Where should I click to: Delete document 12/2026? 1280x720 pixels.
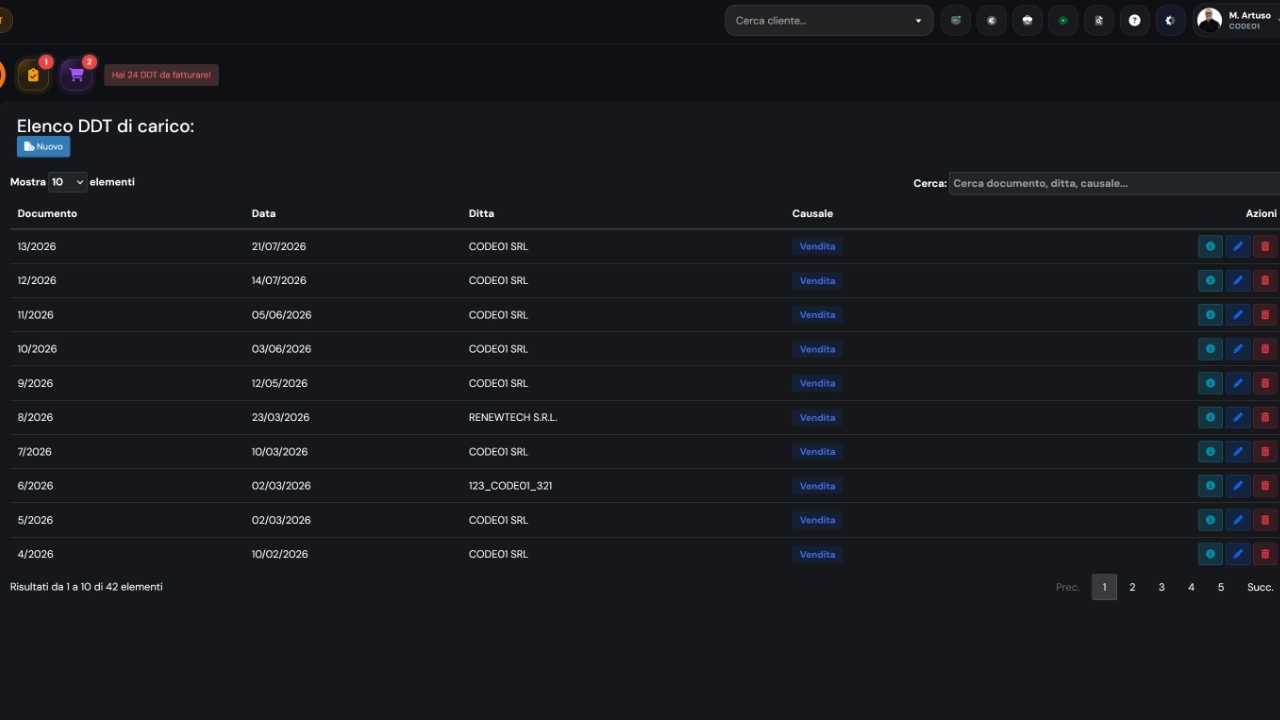pos(1265,280)
